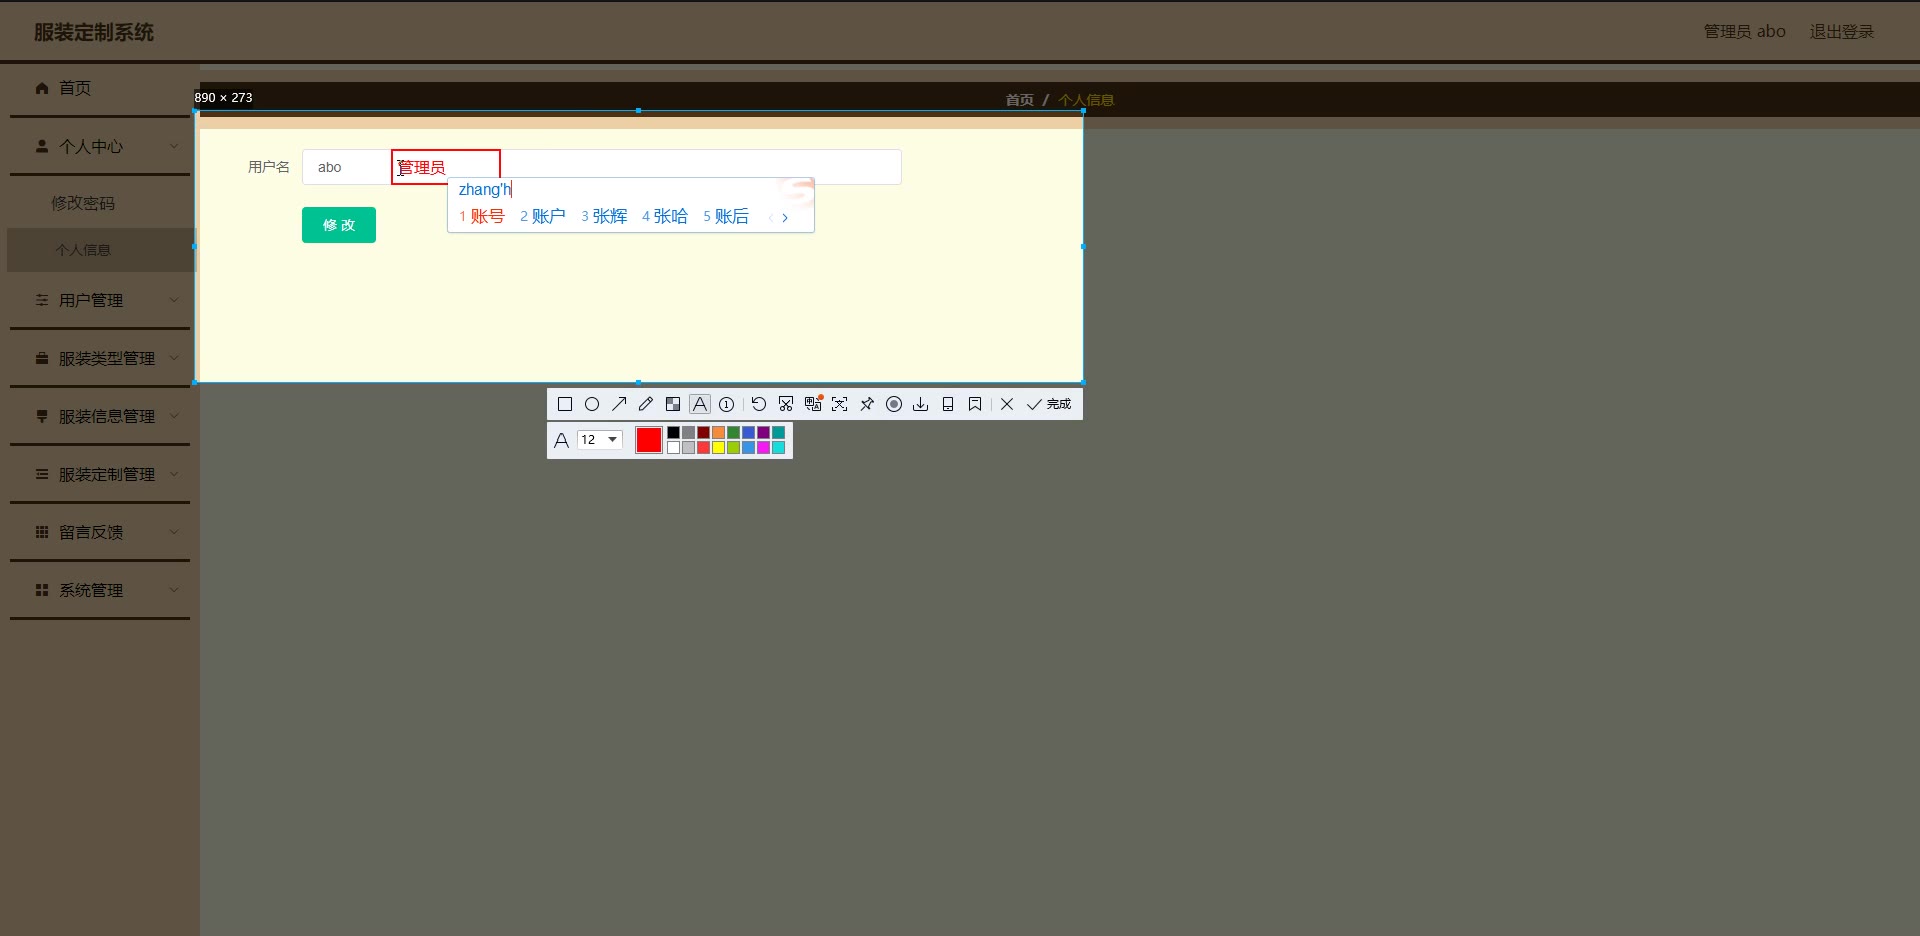Image resolution: width=1920 pixels, height=936 pixels.
Task: Pick the black color swatch
Action: [x=674, y=433]
